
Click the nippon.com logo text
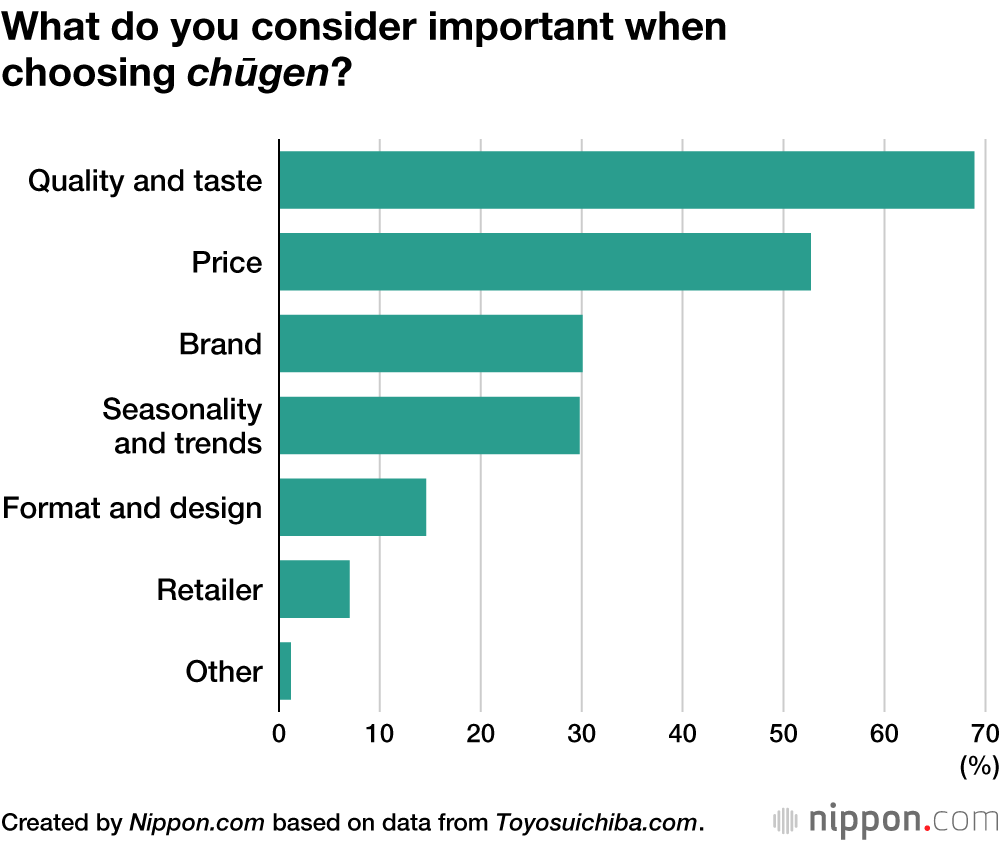[x=902, y=820]
